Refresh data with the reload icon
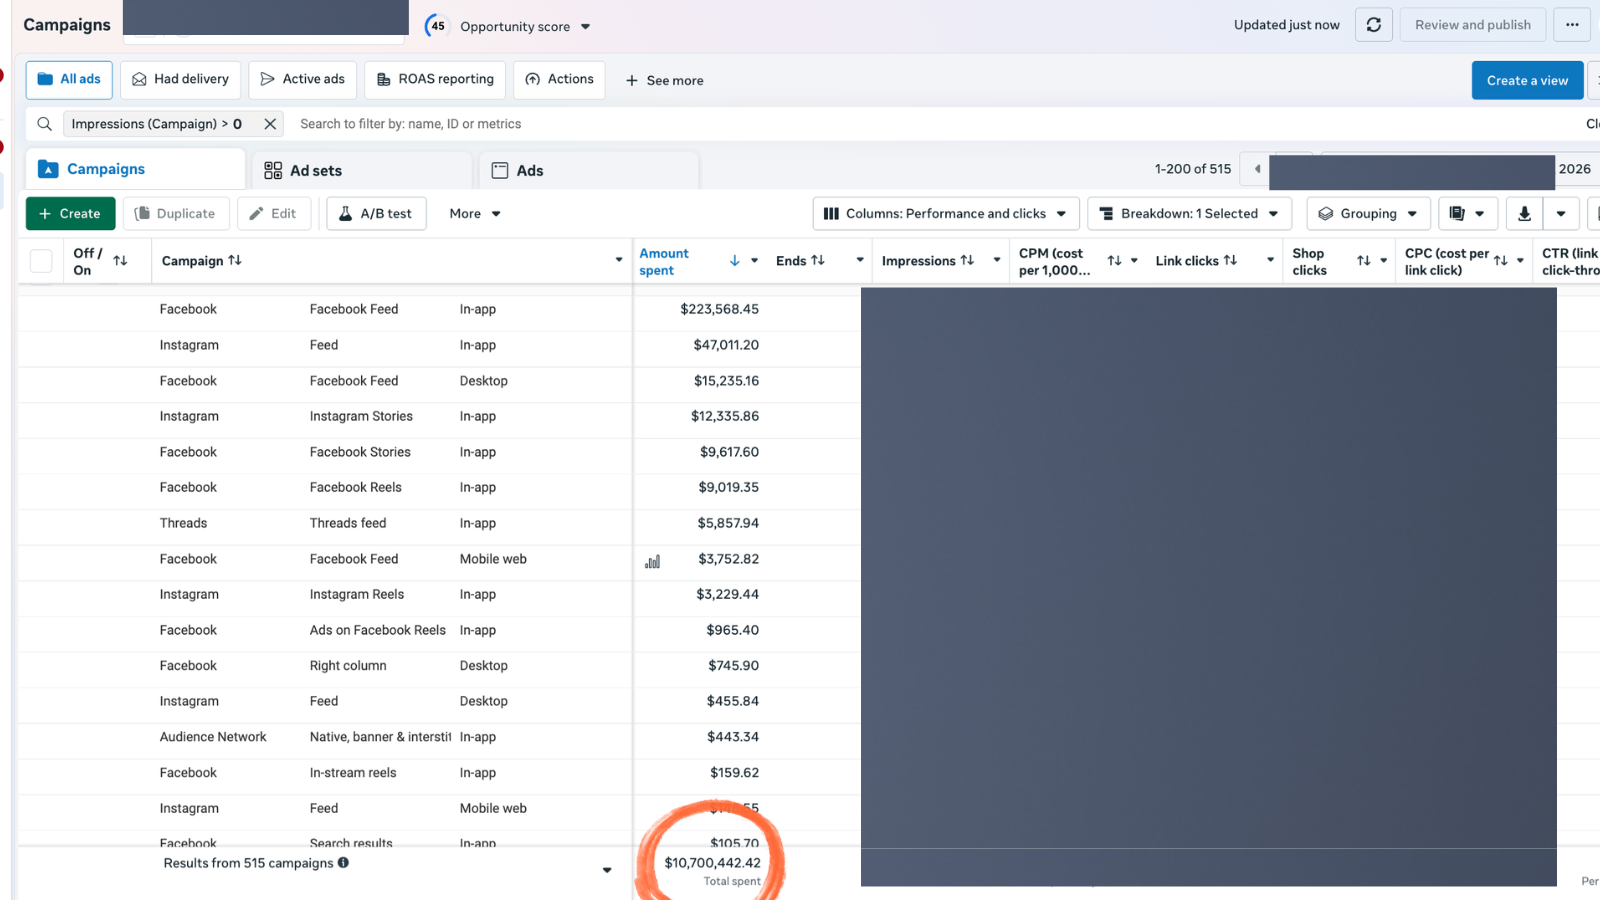Viewport: 1600px width, 900px height. tap(1373, 25)
